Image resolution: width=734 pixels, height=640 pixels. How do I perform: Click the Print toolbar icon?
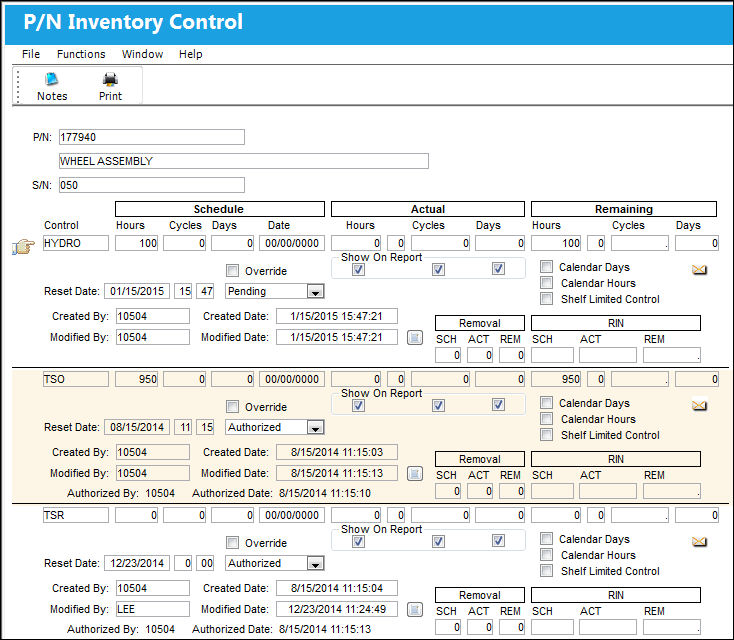point(110,86)
